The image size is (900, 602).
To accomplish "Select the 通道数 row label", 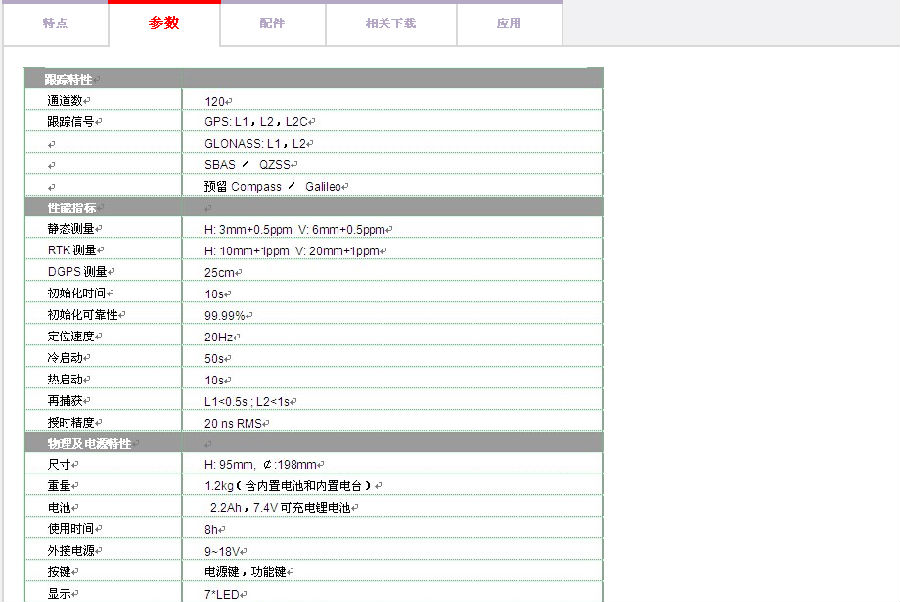I will click(x=65, y=101).
